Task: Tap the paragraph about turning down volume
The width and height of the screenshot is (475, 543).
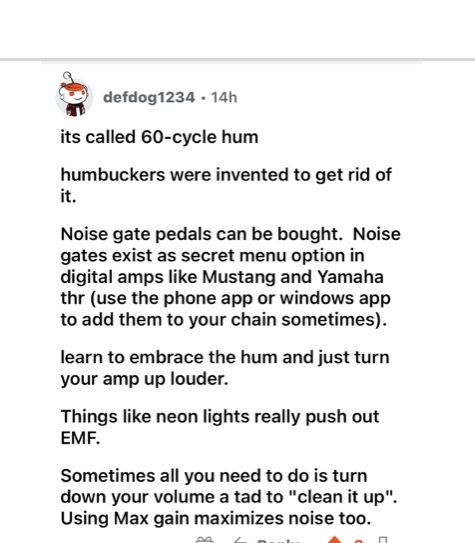Action: coord(229,497)
